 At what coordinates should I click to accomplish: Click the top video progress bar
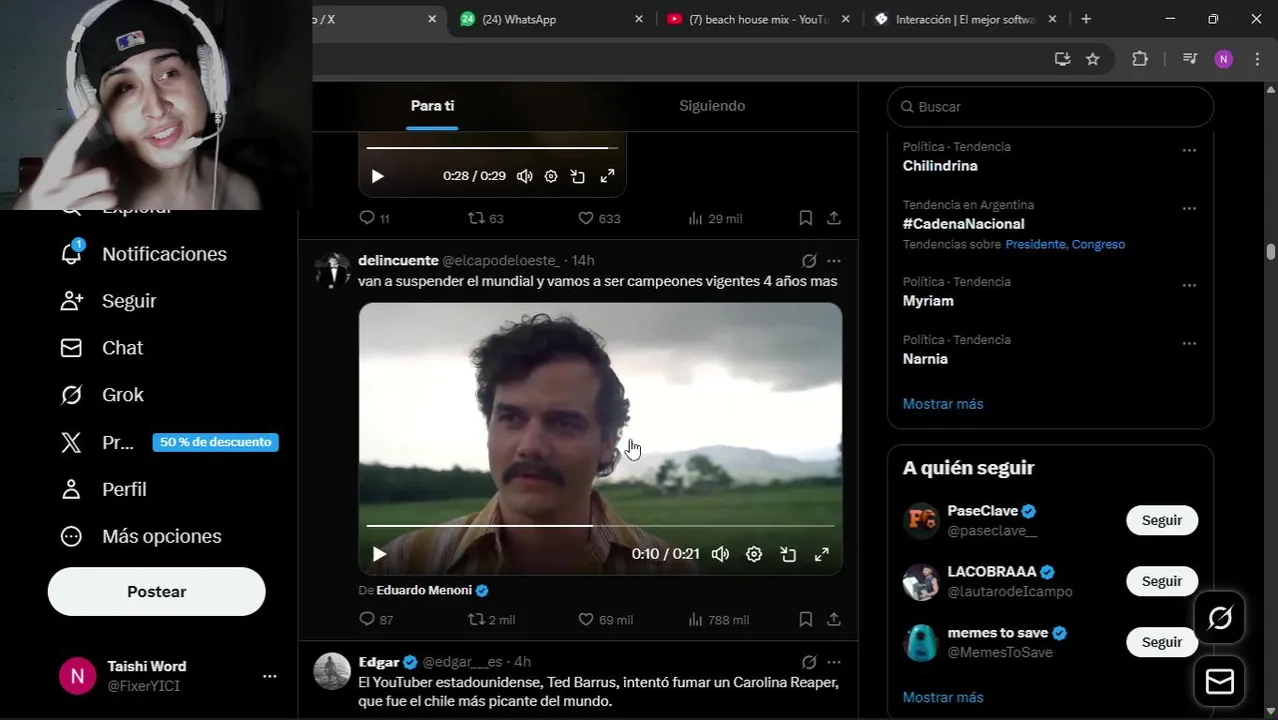pos(492,148)
